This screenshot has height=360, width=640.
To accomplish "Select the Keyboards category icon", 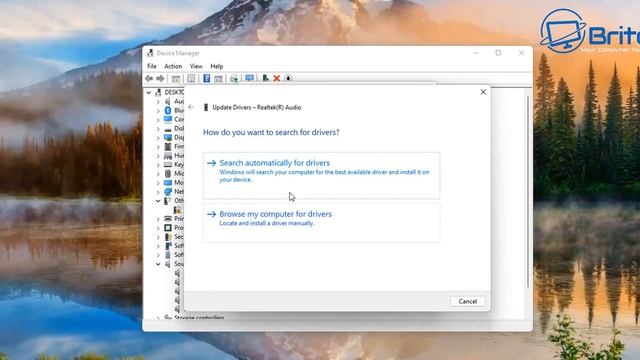I will pos(168,164).
